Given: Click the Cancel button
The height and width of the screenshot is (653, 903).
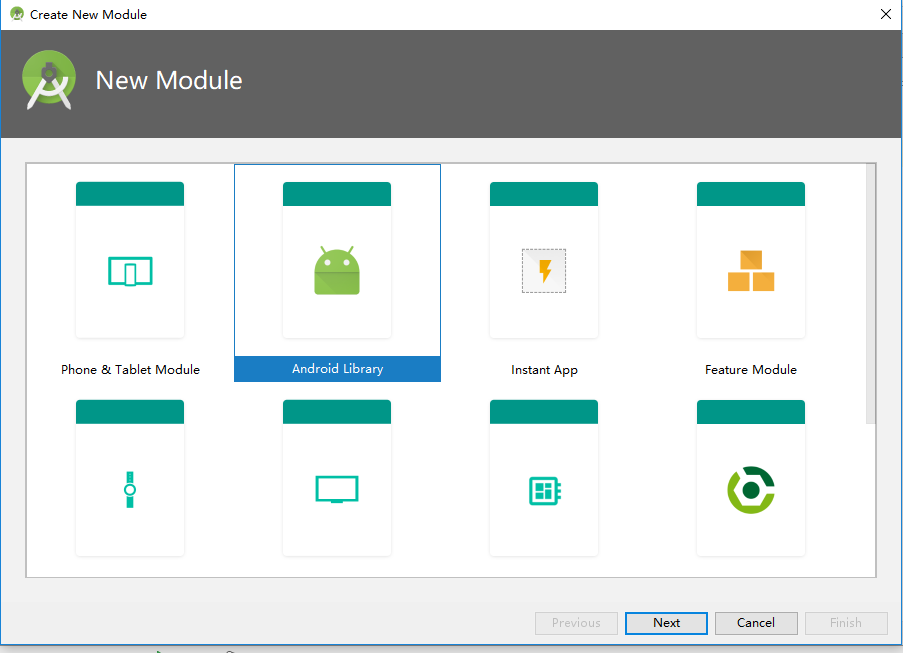Looking at the screenshot, I should tap(756, 623).
